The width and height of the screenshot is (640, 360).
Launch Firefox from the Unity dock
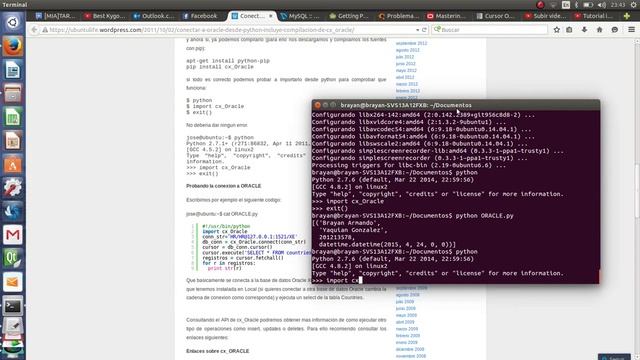click(13, 46)
